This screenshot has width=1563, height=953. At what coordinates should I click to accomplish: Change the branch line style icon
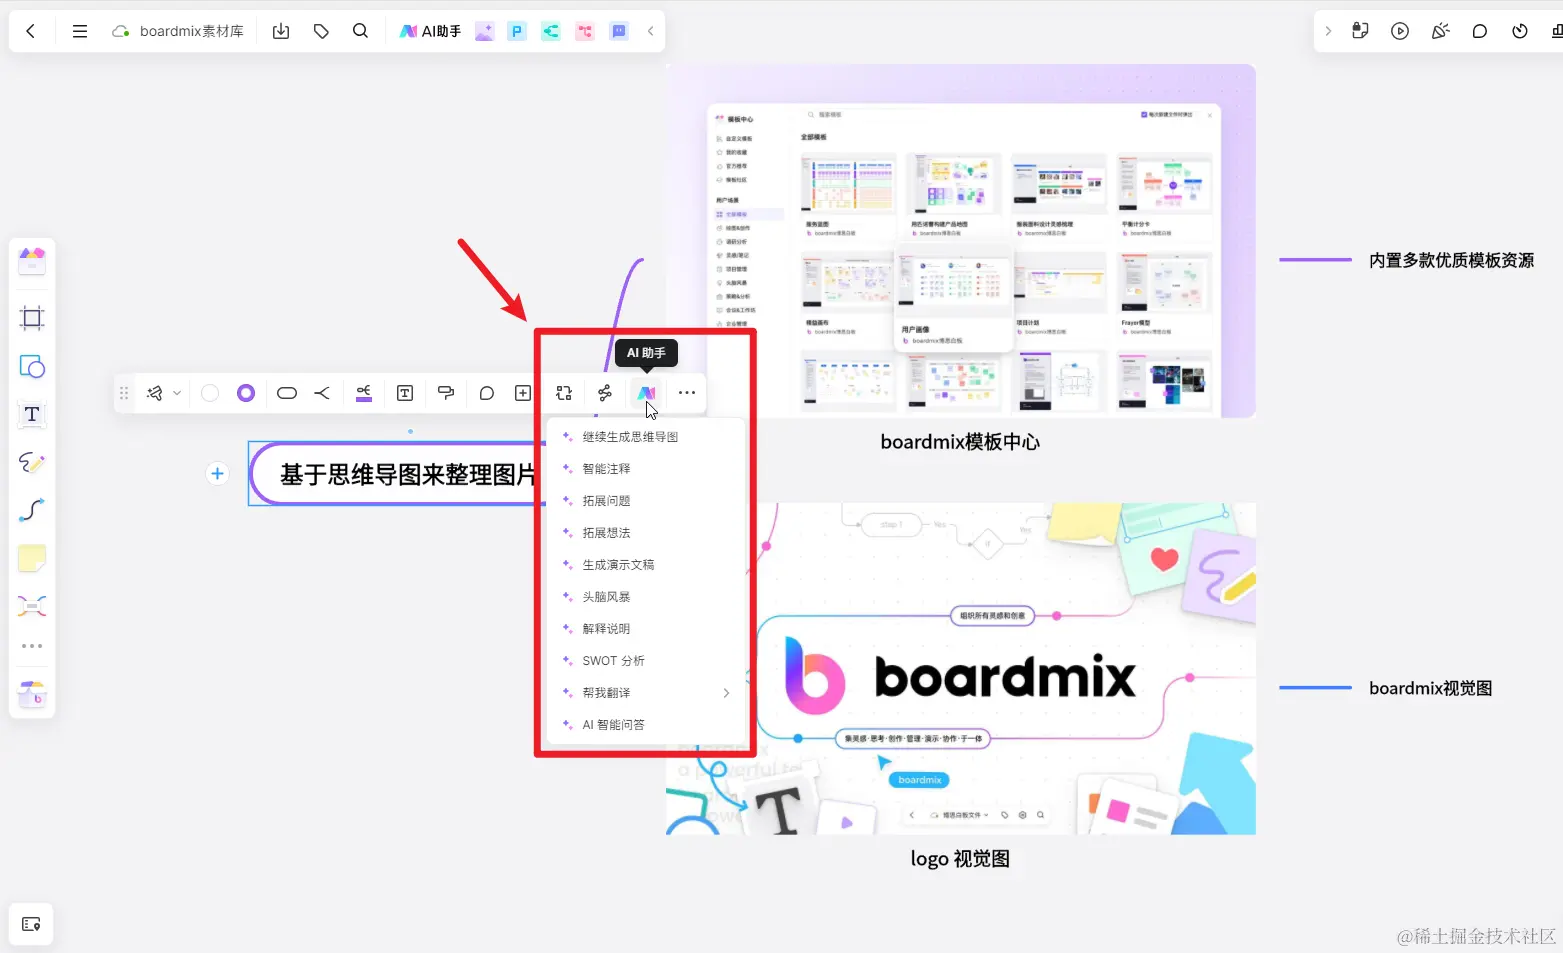point(322,393)
